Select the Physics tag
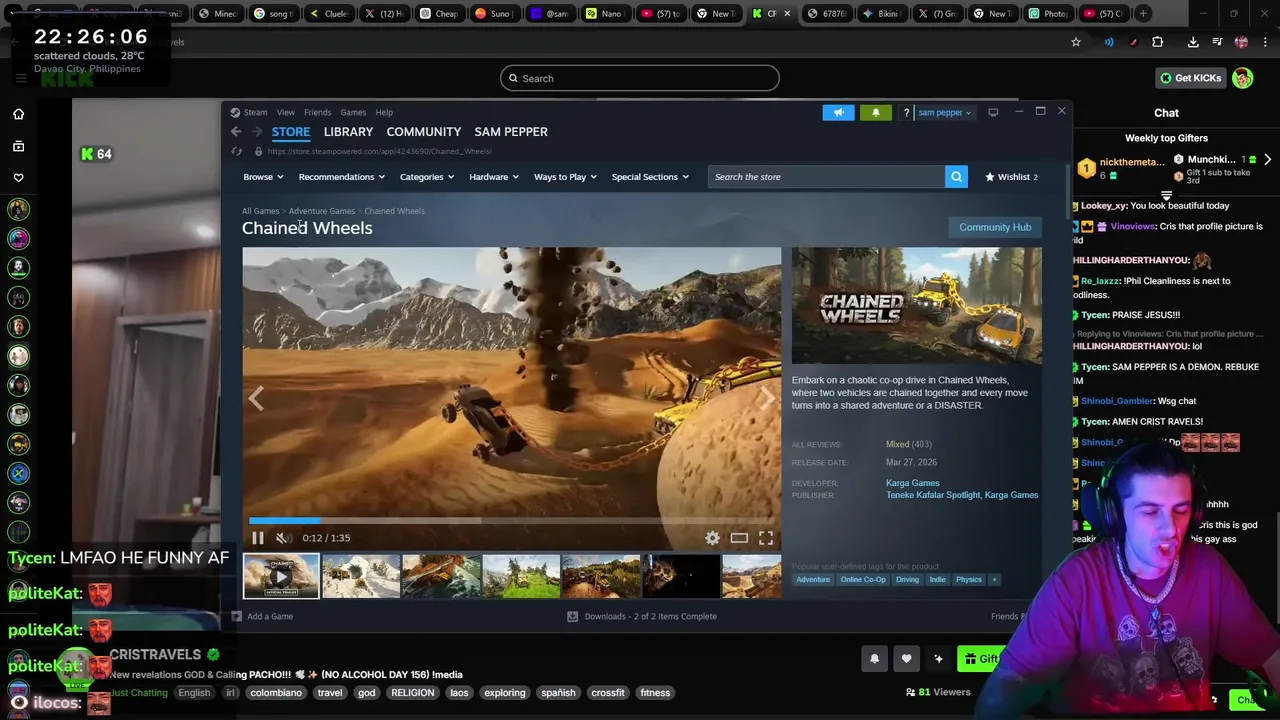1280x720 pixels. tap(969, 579)
